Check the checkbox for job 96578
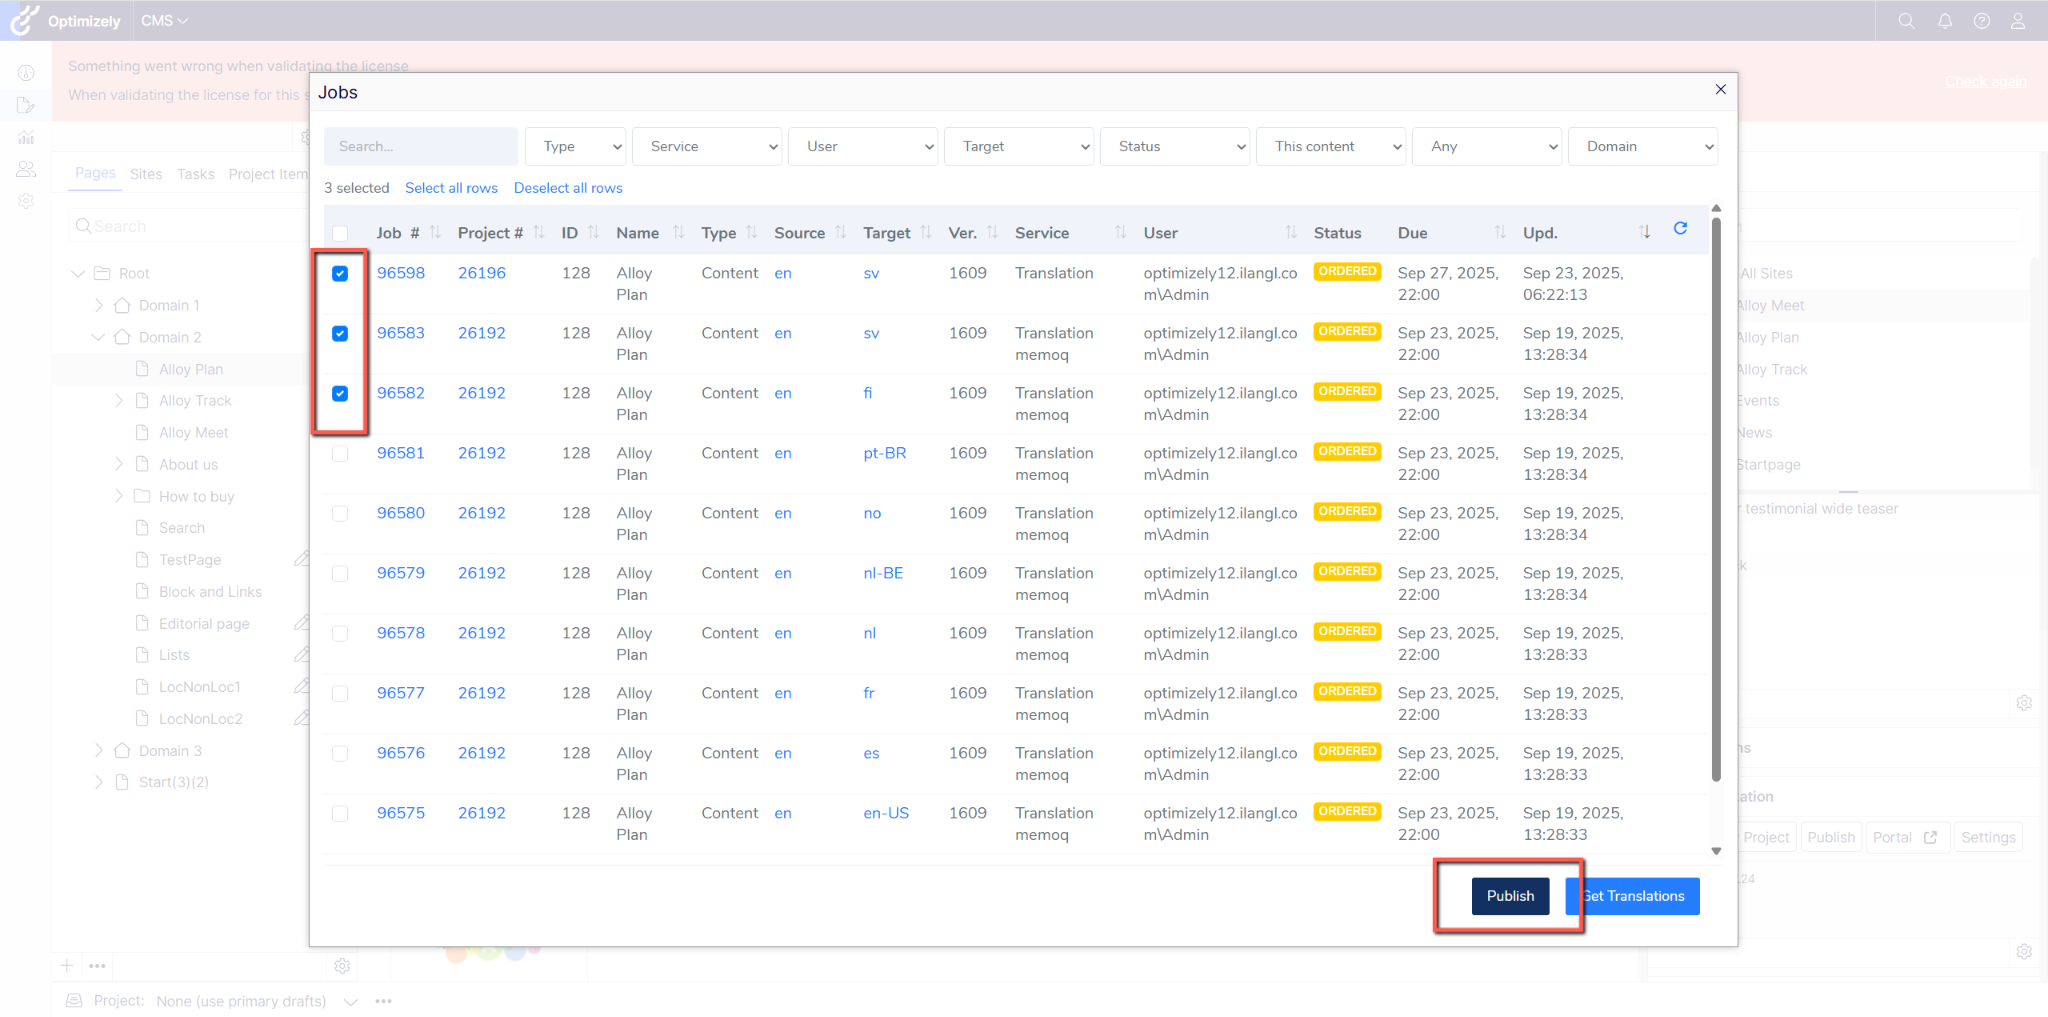The image size is (2048, 1017). (x=340, y=633)
